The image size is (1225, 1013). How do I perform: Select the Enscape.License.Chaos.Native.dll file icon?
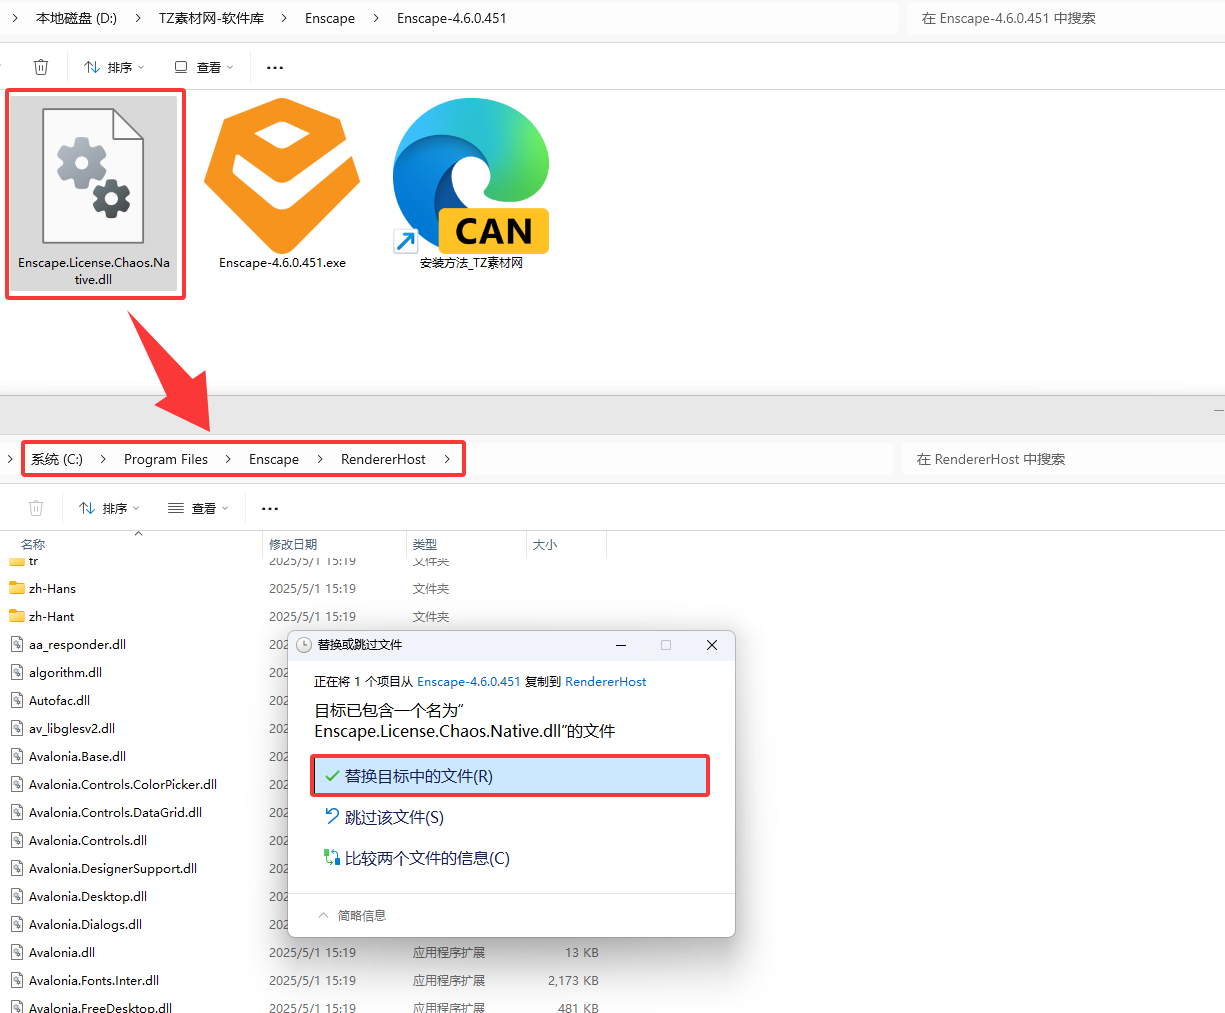[93, 177]
